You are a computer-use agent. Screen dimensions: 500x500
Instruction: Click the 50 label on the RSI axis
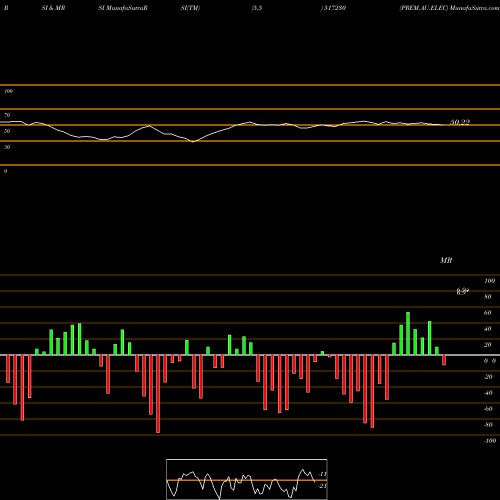point(7,131)
